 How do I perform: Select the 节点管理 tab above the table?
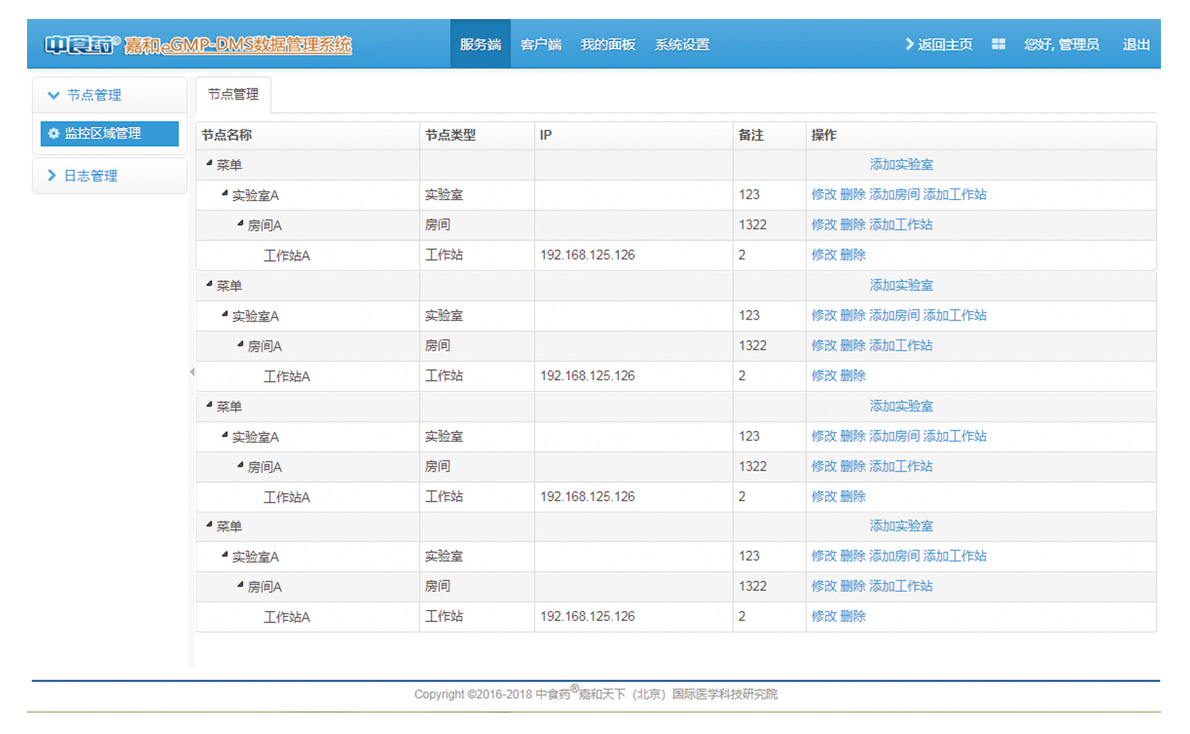click(x=233, y=95)
